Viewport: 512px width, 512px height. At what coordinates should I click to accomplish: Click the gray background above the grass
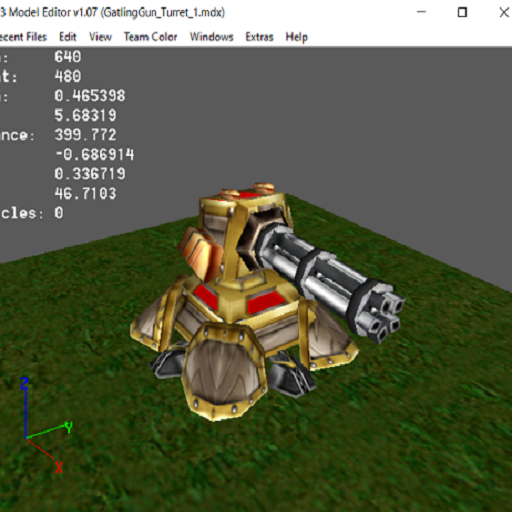333,117
